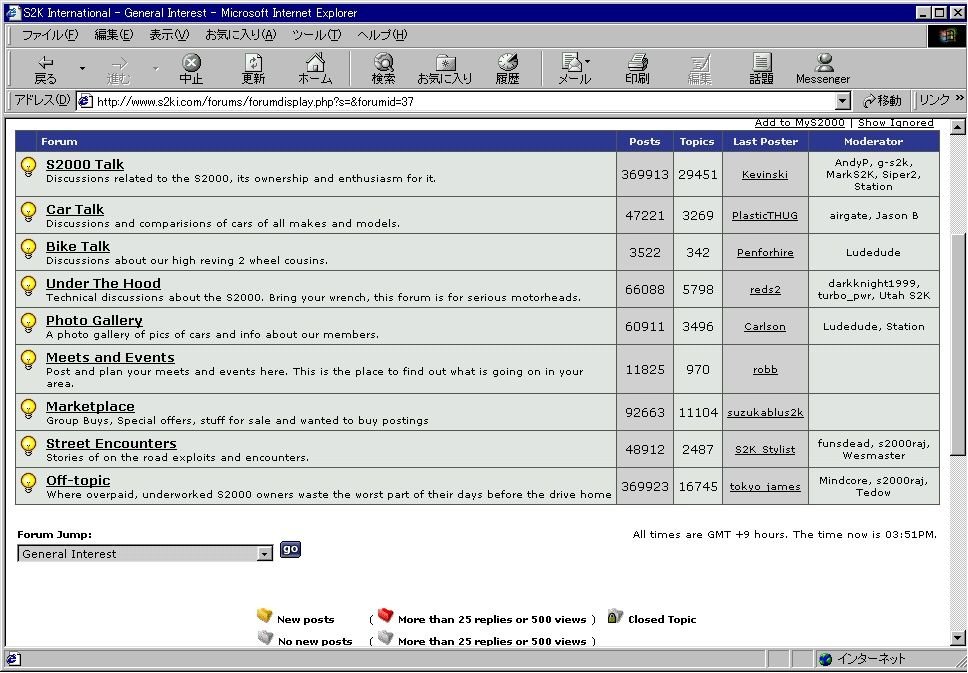Screen dimensions: 968x673
Task: Open the Help menu
Action: [x=382, y=35]
